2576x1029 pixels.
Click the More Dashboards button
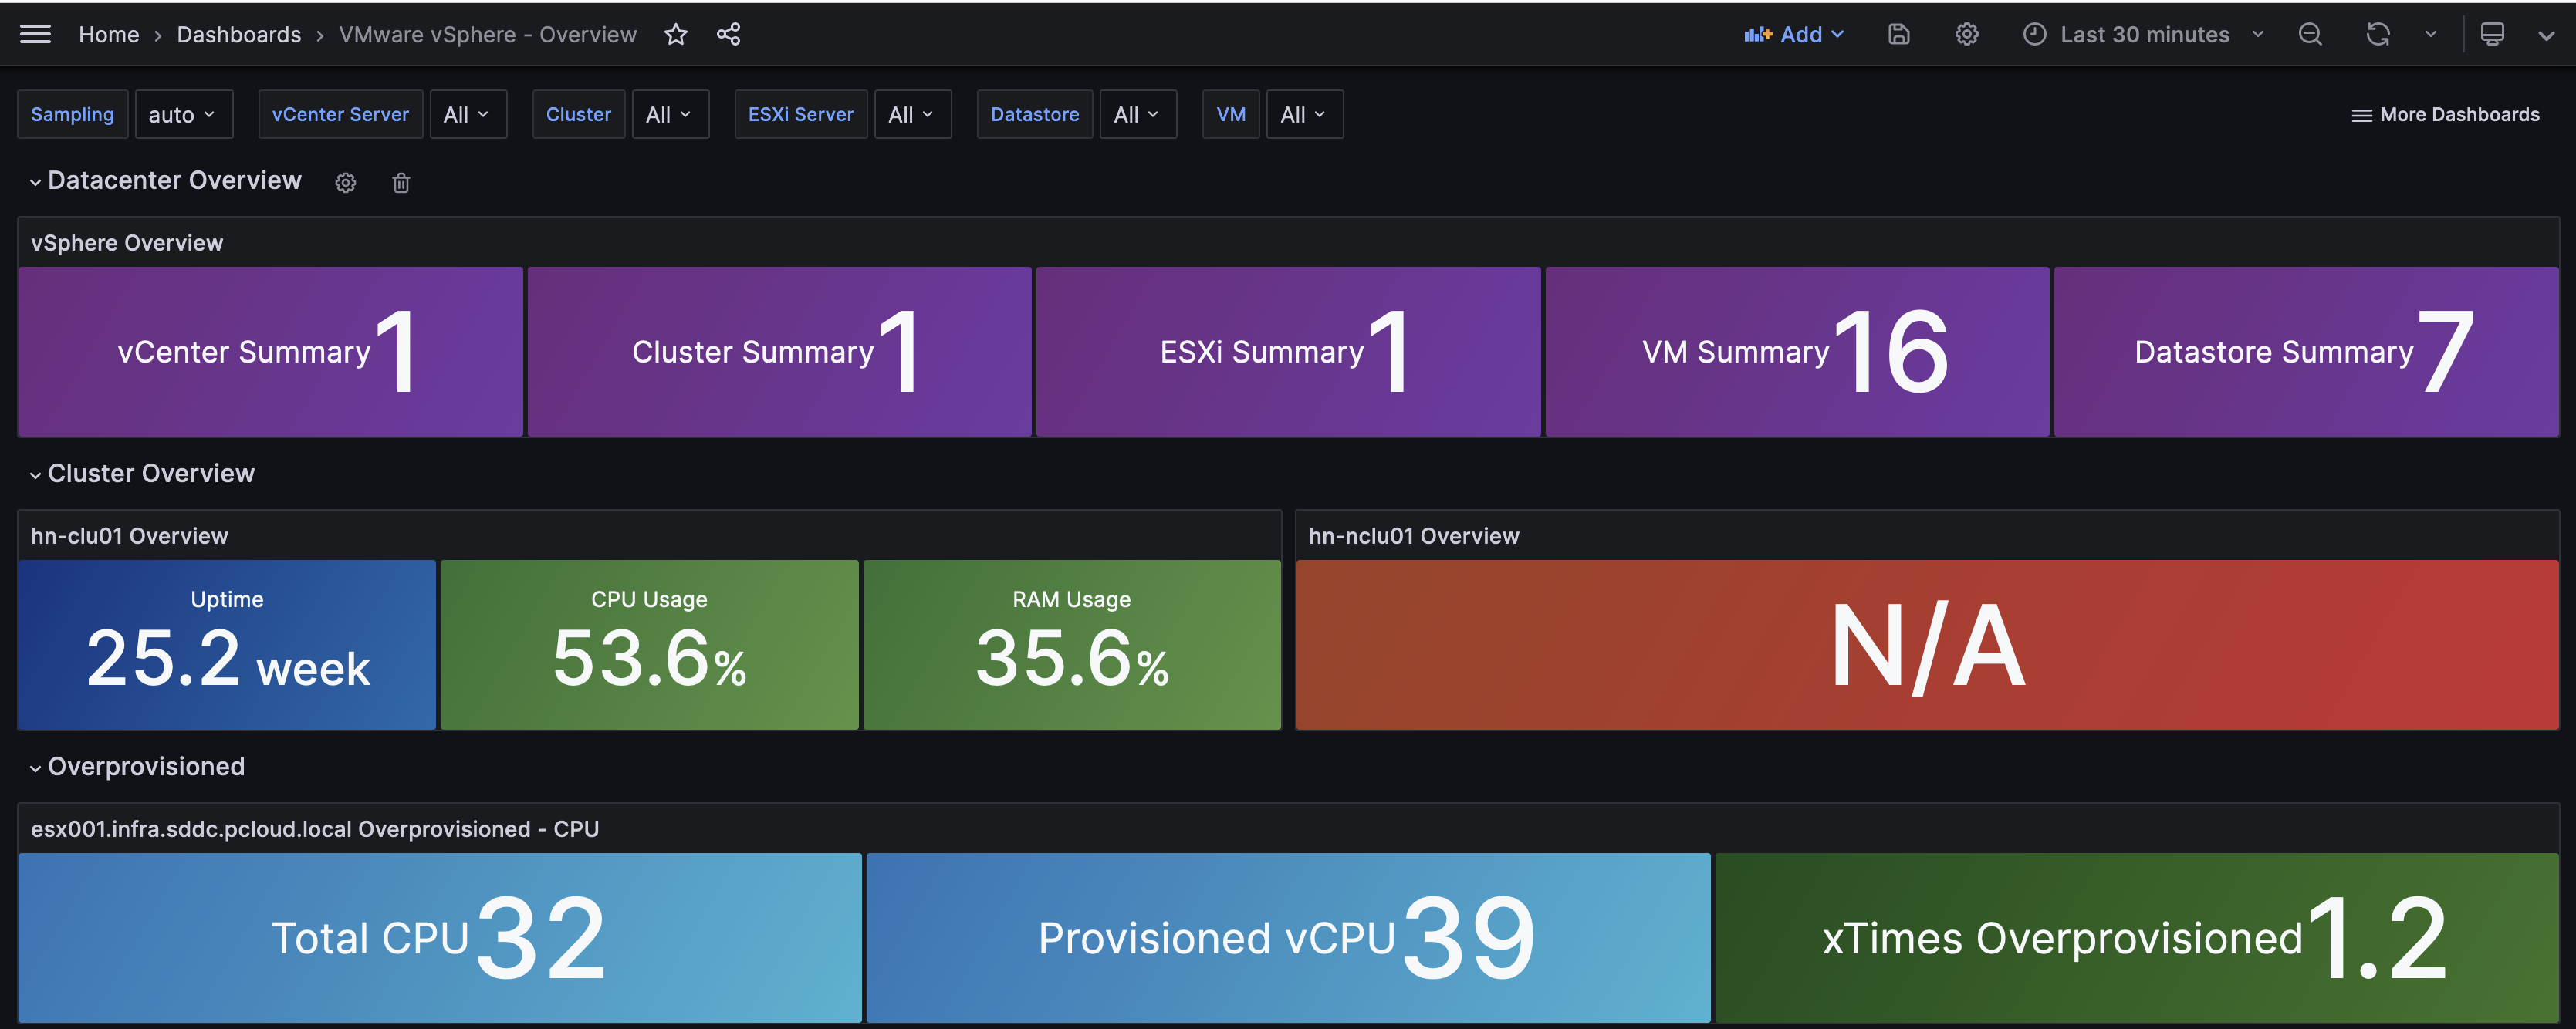tap(2446, 114)
